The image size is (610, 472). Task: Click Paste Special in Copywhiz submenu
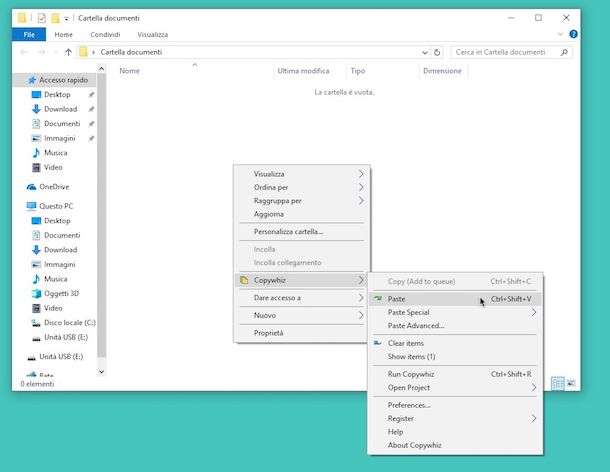[x=455, y=312]
